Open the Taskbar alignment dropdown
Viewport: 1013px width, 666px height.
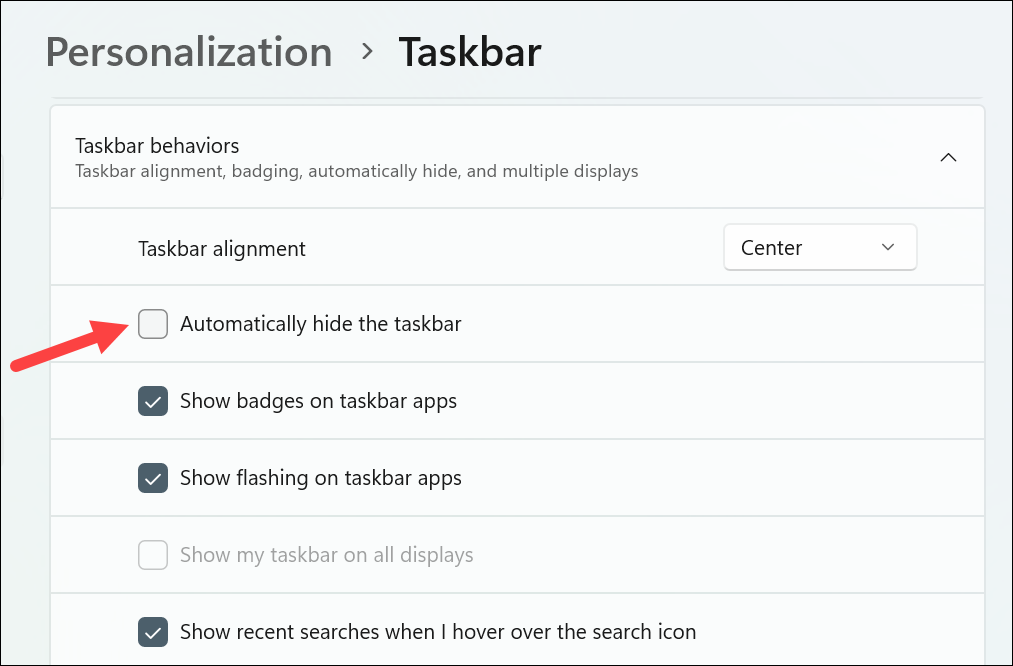click(x=820, y=247)
